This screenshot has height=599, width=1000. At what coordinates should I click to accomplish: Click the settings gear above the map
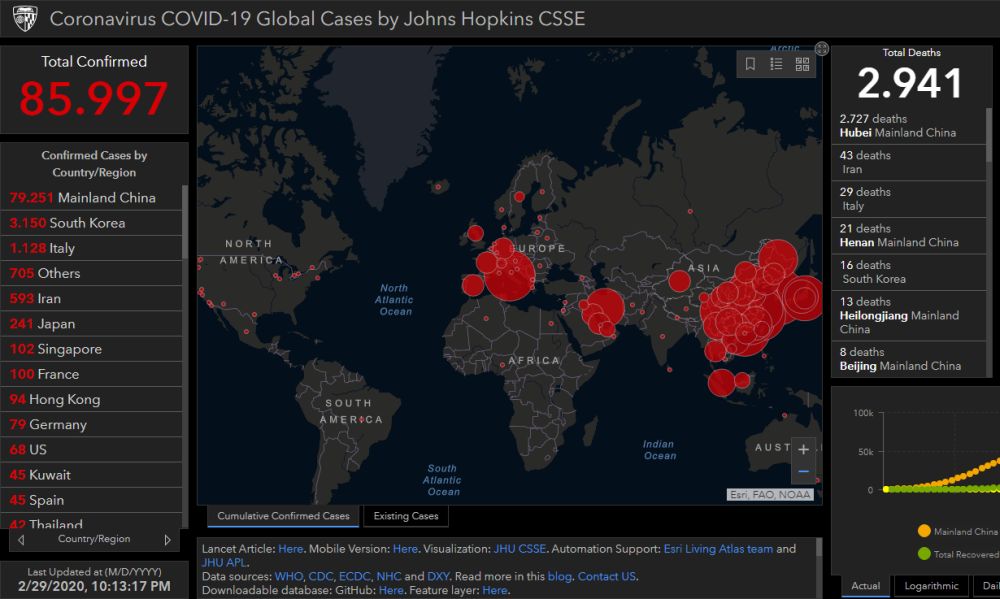tap(822, 46)
